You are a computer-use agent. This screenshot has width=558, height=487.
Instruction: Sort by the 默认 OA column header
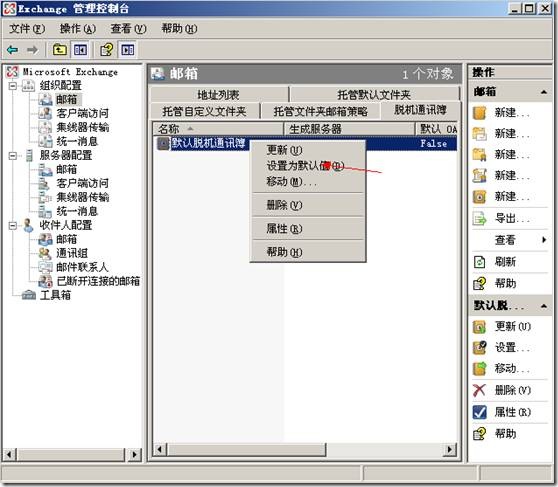click(x=437, y=129)
